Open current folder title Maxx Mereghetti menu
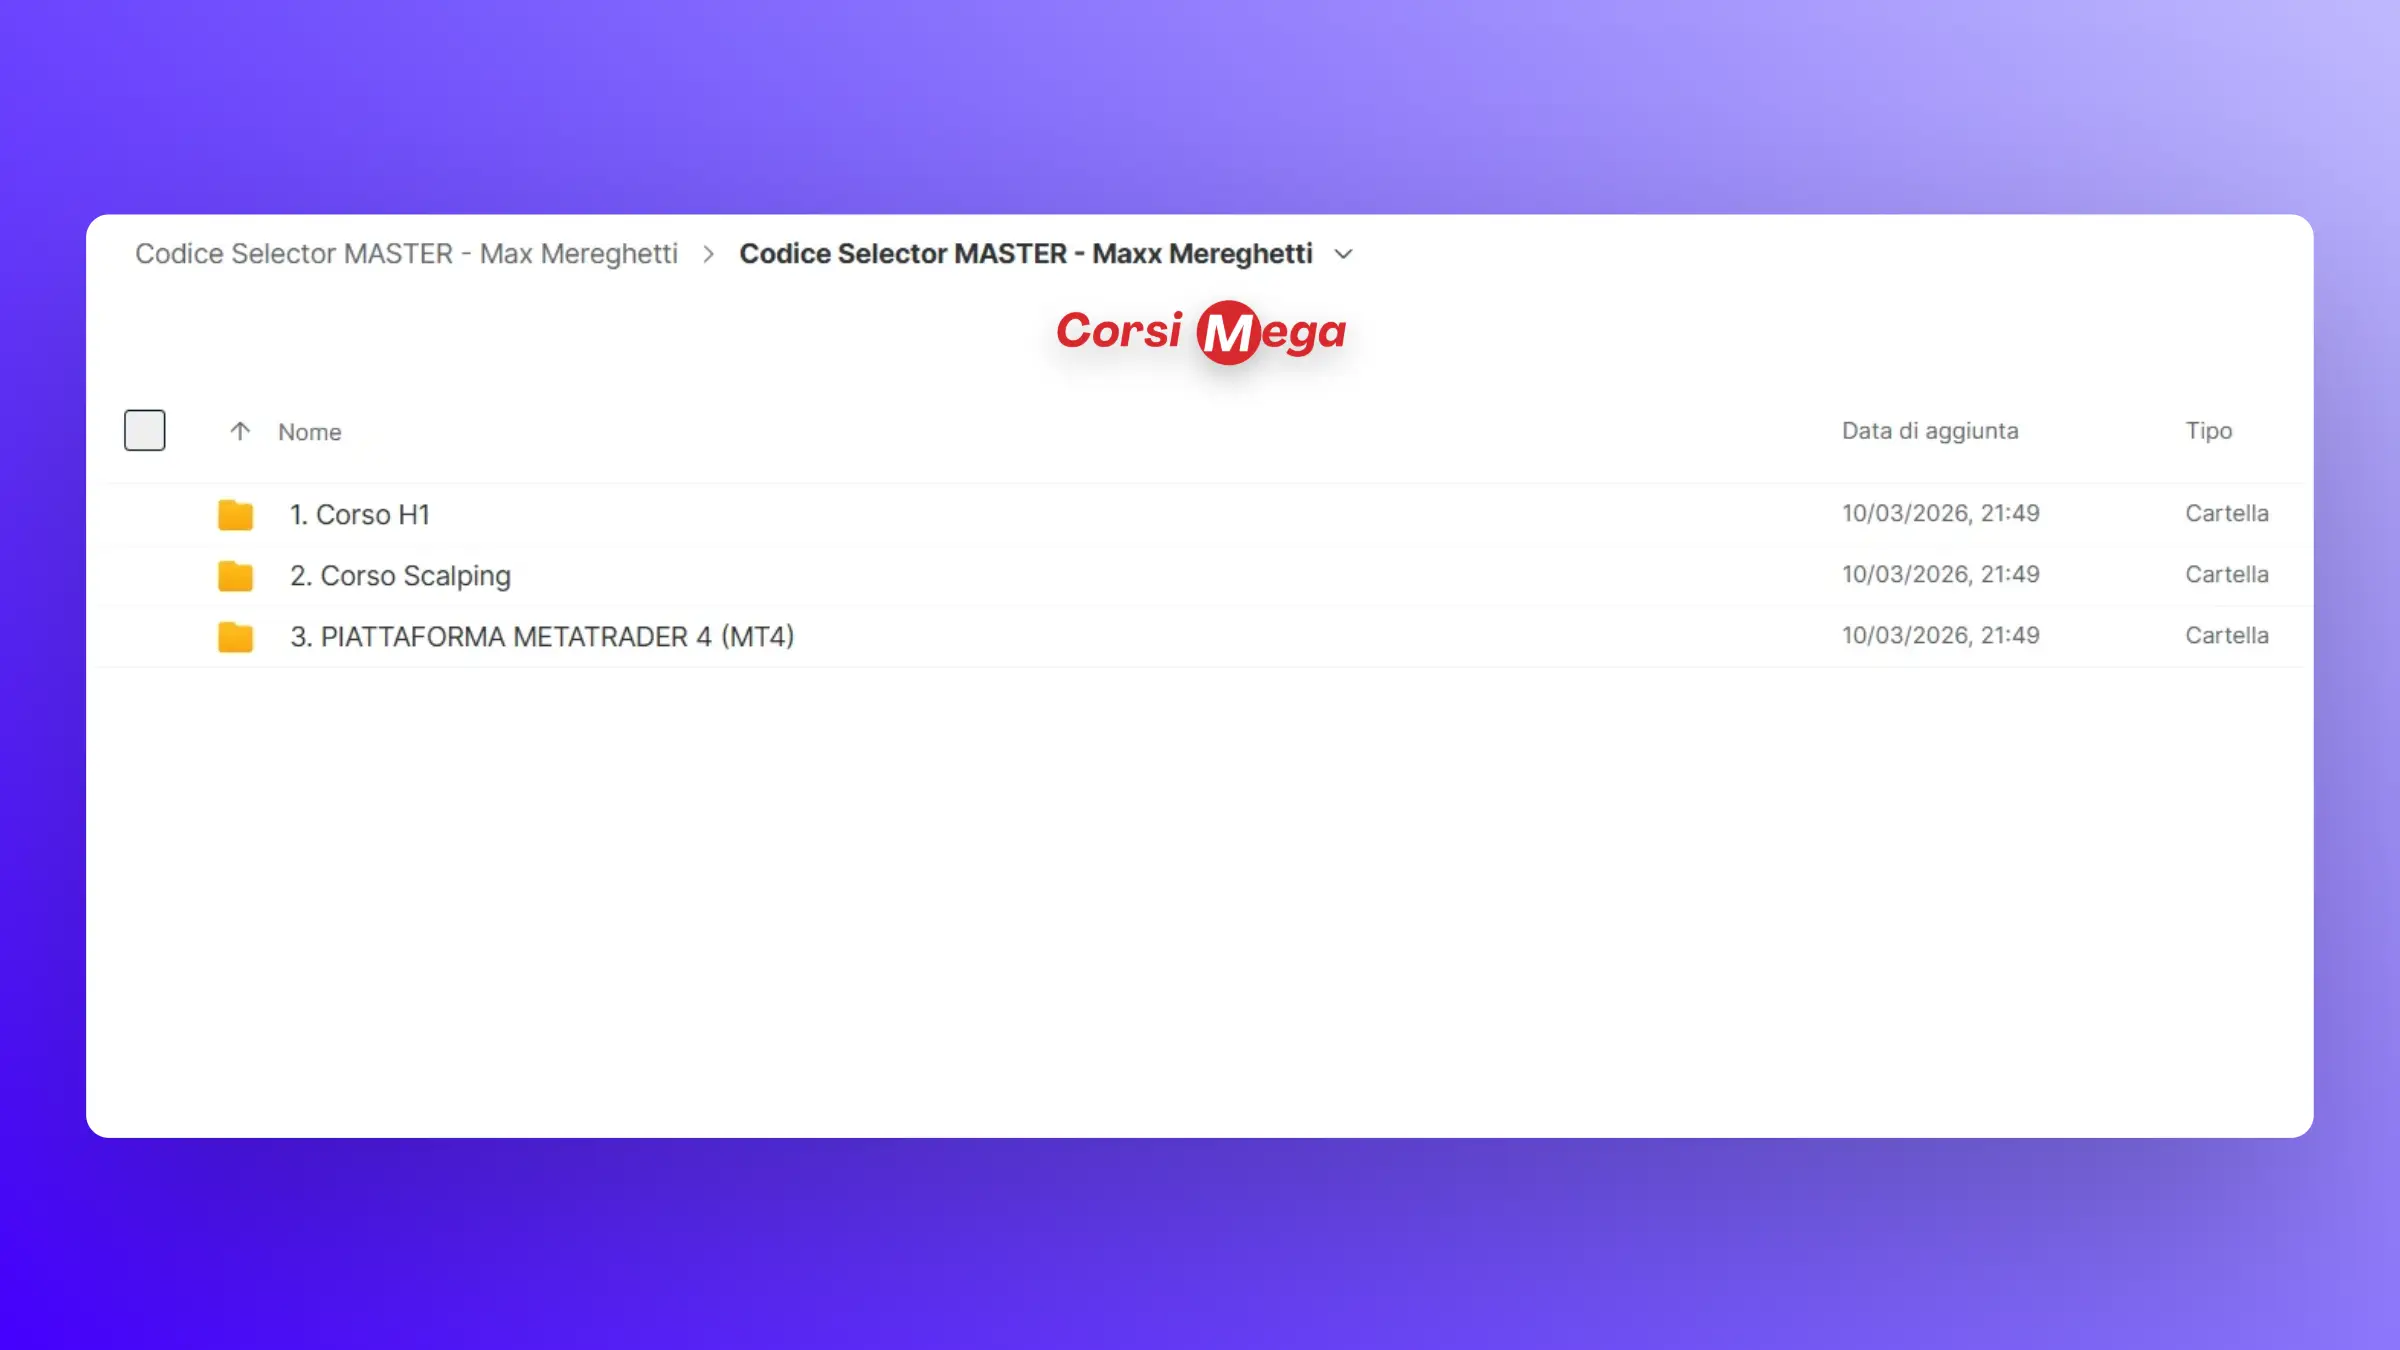Screen dimensions: 2400x1350 (1025, 254)
